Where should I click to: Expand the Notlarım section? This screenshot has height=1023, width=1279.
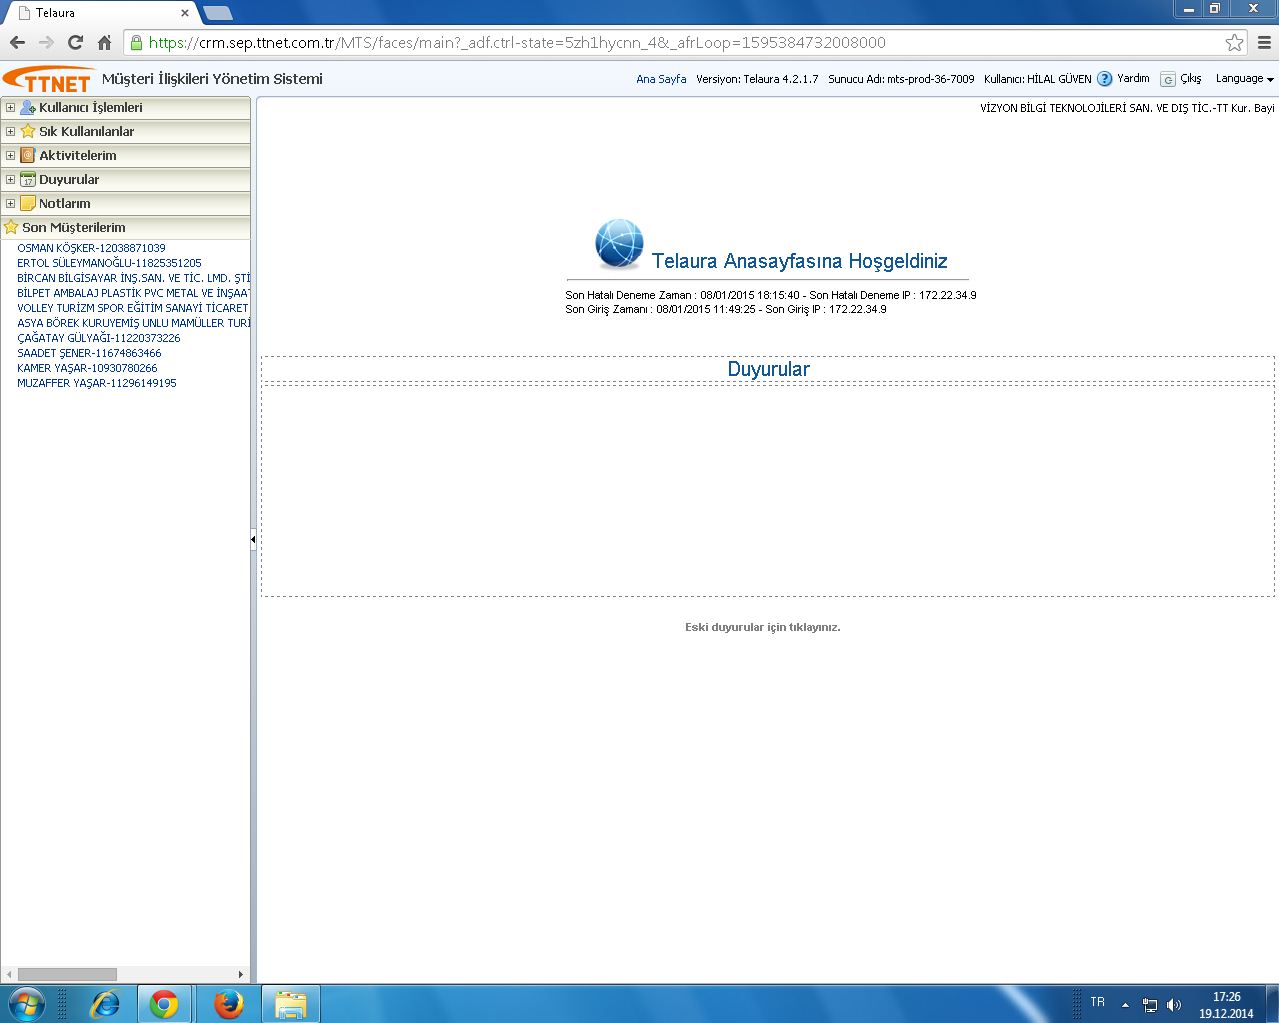pyautogui.click(x=10, y=203)
